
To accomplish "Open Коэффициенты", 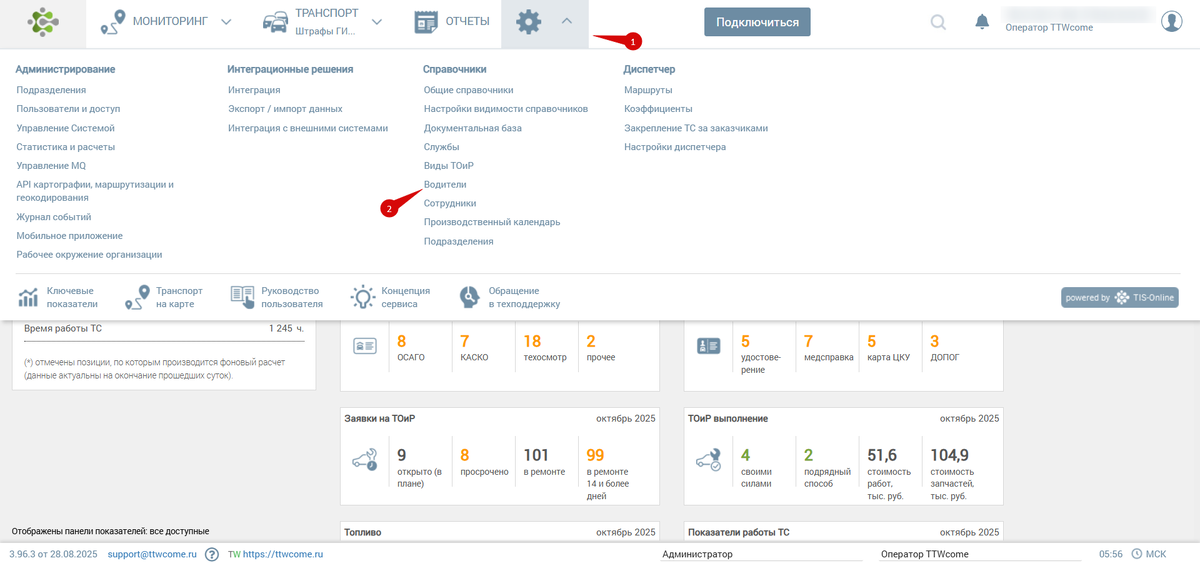I will pyautogui.click(x=658, y=109).
